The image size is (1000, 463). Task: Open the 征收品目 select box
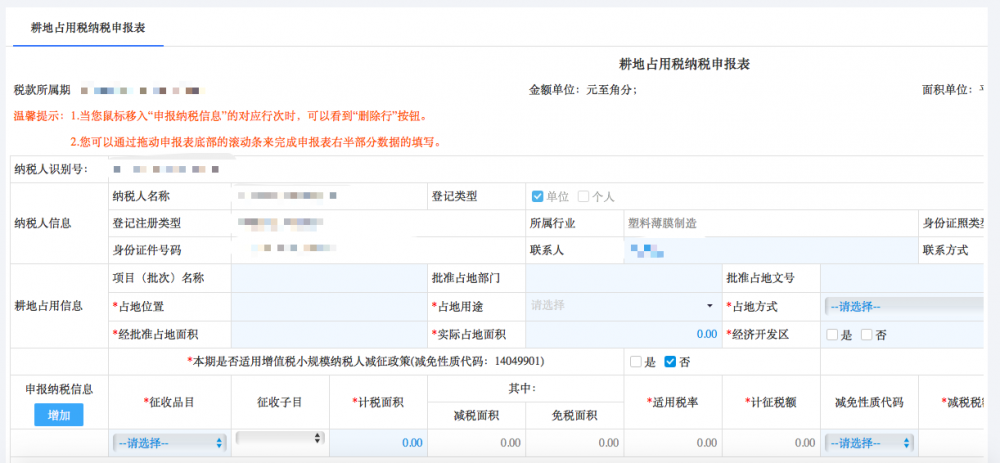[x=170, y=443]
